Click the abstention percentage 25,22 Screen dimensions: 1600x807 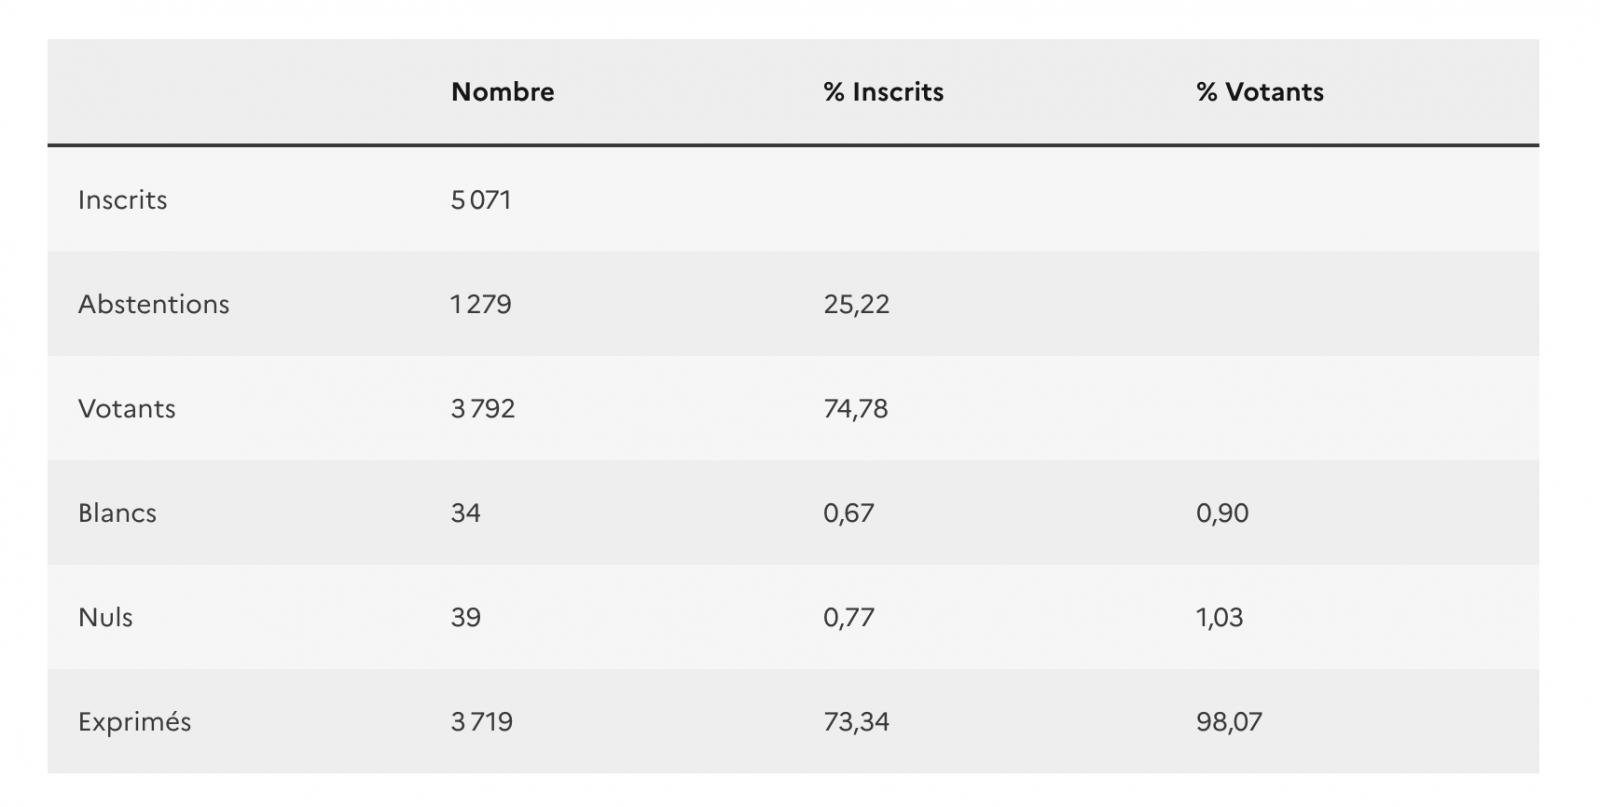[856, 304]
